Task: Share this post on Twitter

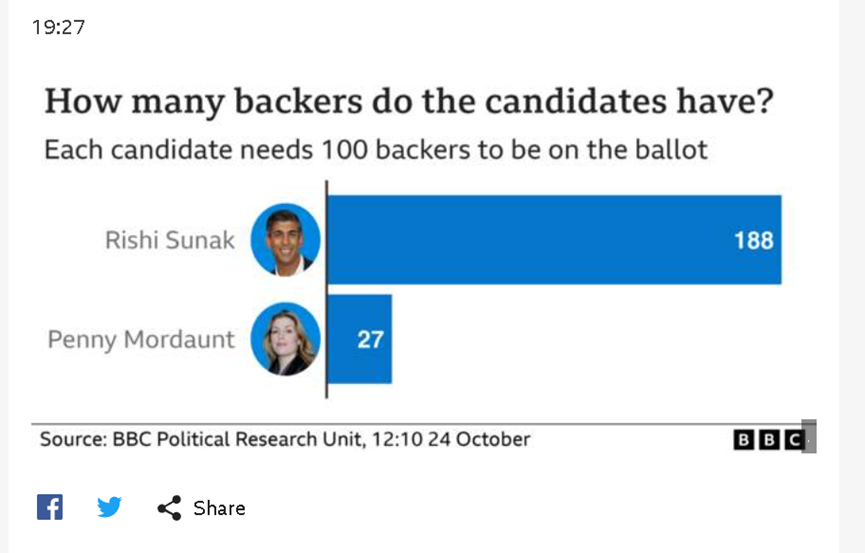Action: [x=109, y=507]
